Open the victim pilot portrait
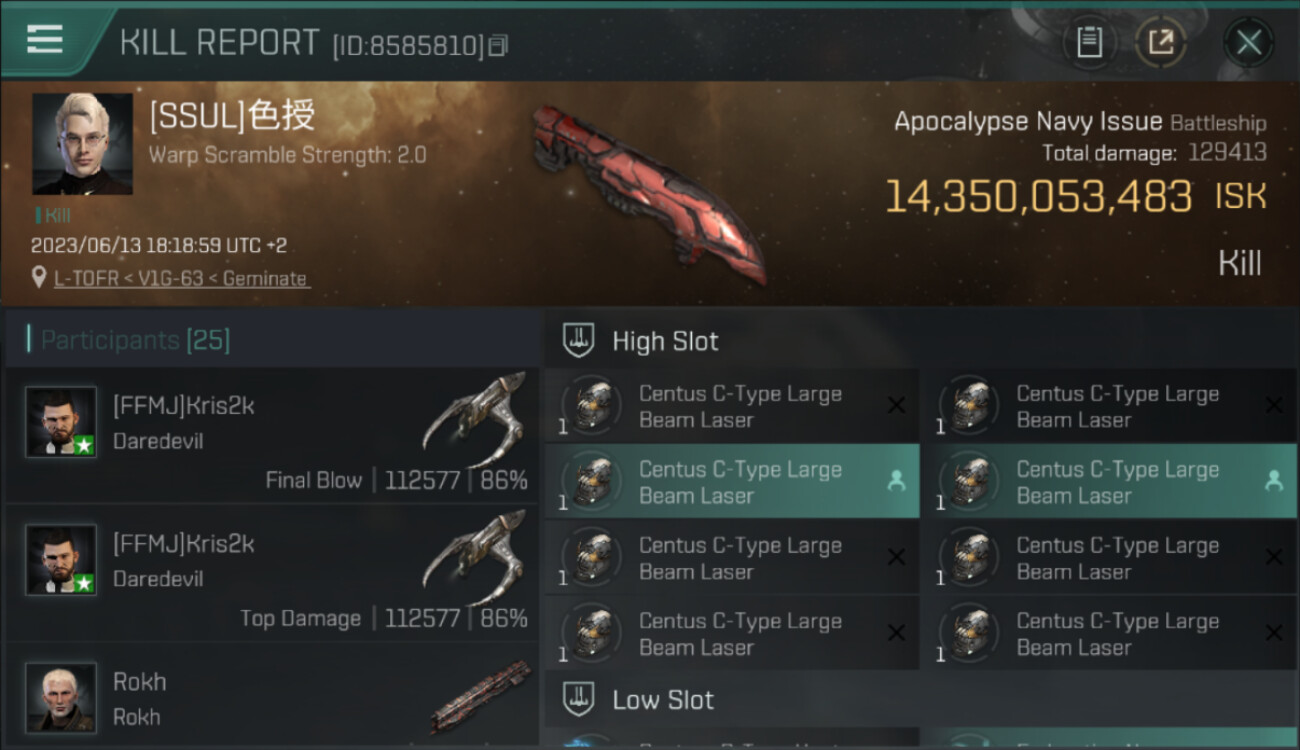The width and height of the screenshot is (1300, 750). [x=82, y=144]
